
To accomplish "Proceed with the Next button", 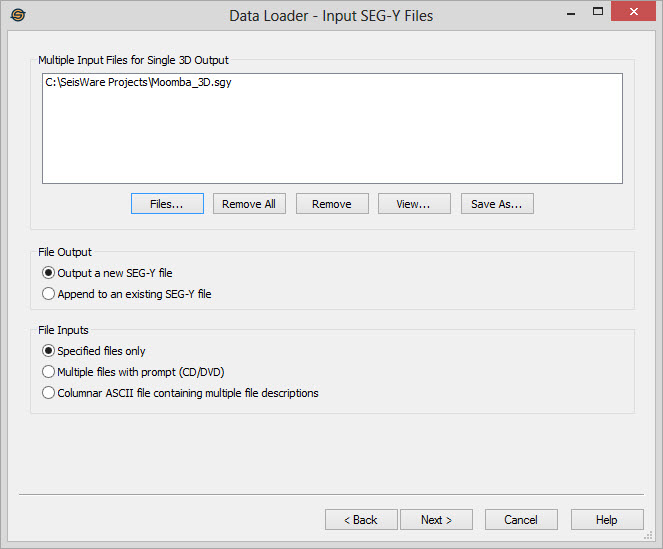I will (x=436, y=520).
